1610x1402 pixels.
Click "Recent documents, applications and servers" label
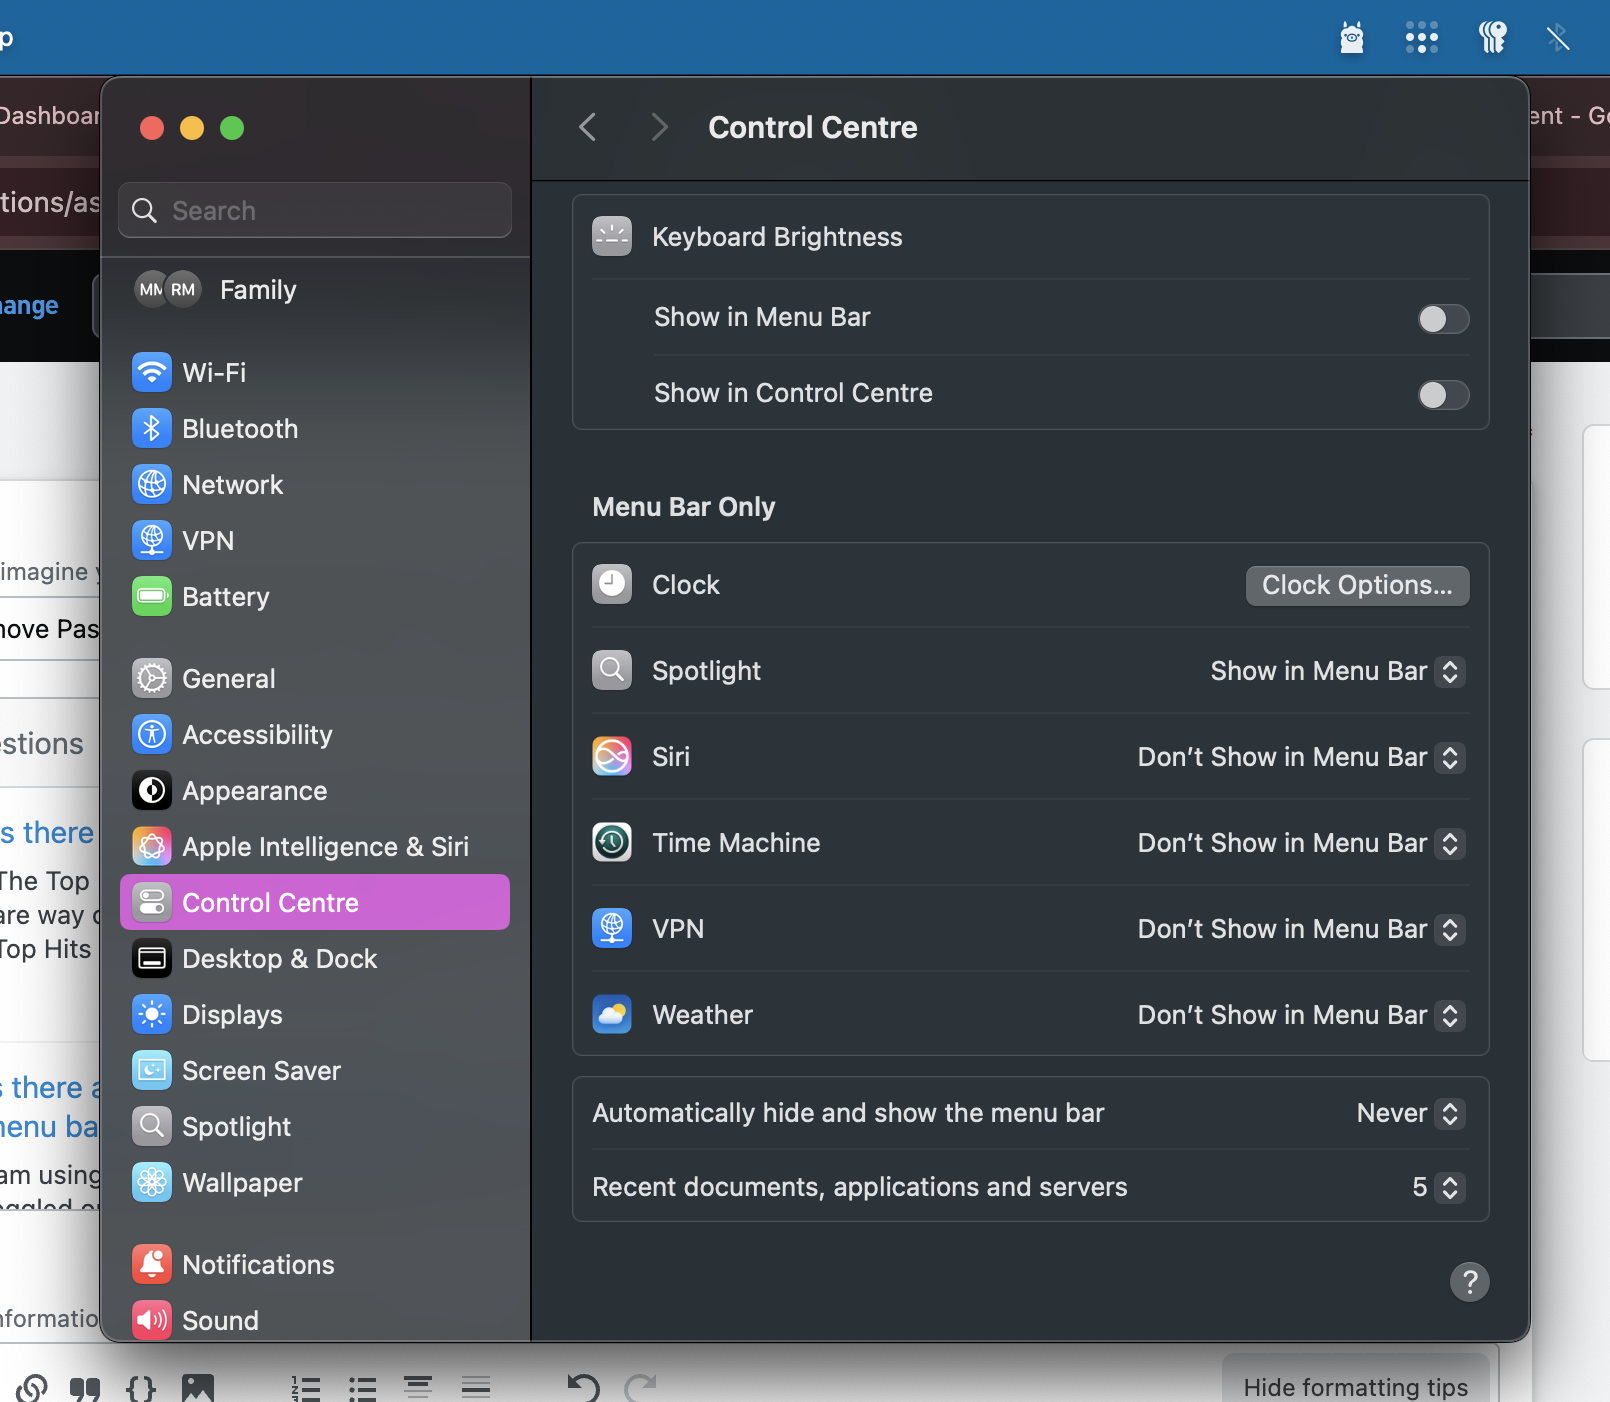860,1187
